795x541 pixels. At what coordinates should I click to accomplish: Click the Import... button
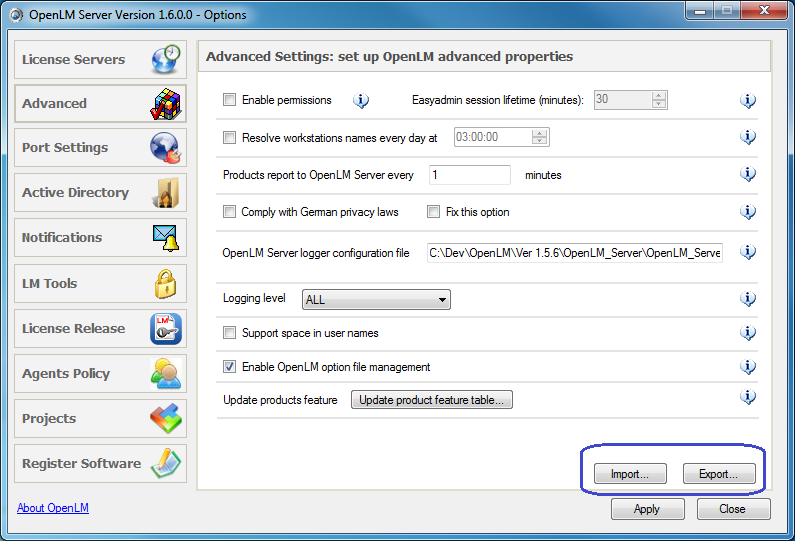click(x=630, y=474)
